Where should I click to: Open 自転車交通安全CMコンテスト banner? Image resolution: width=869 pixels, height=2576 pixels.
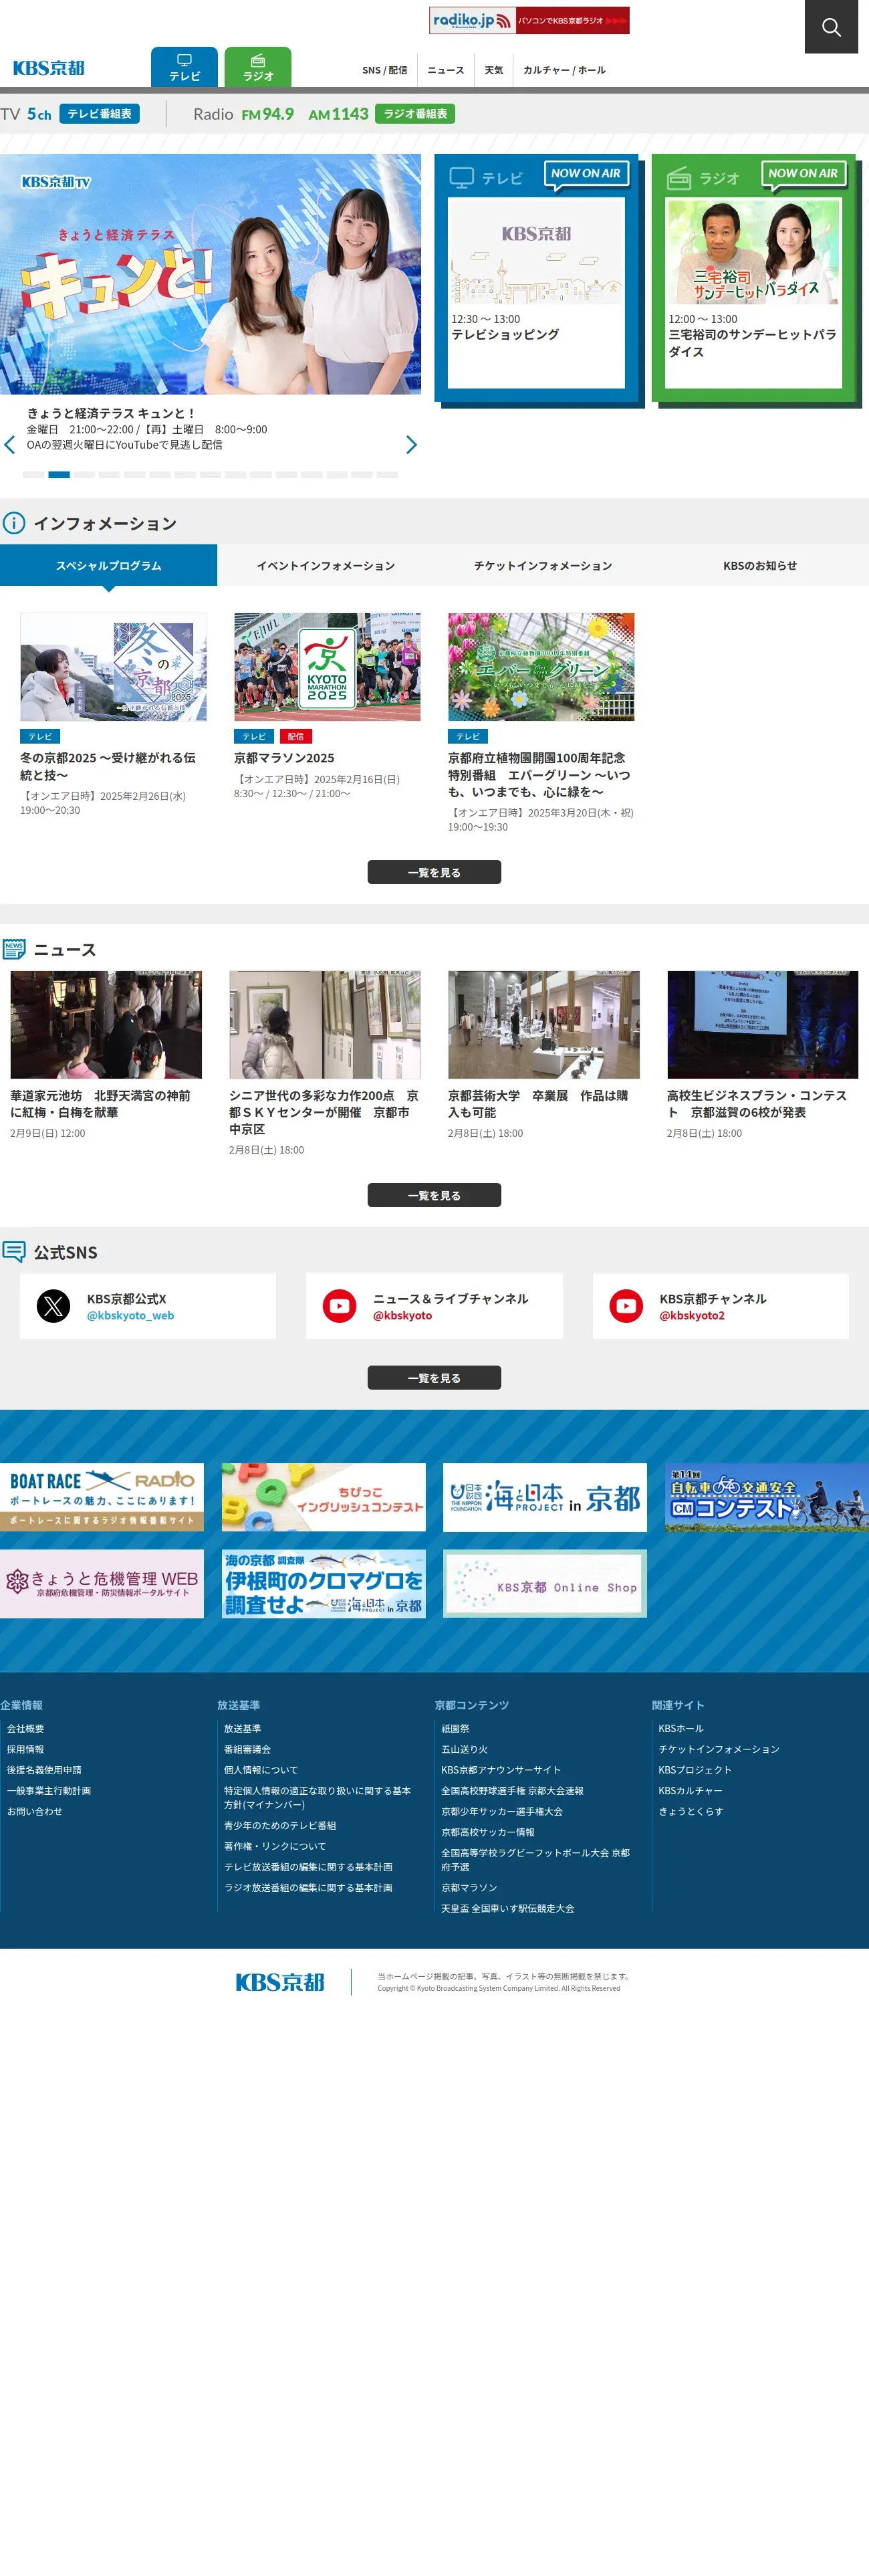pos(767,1497)
